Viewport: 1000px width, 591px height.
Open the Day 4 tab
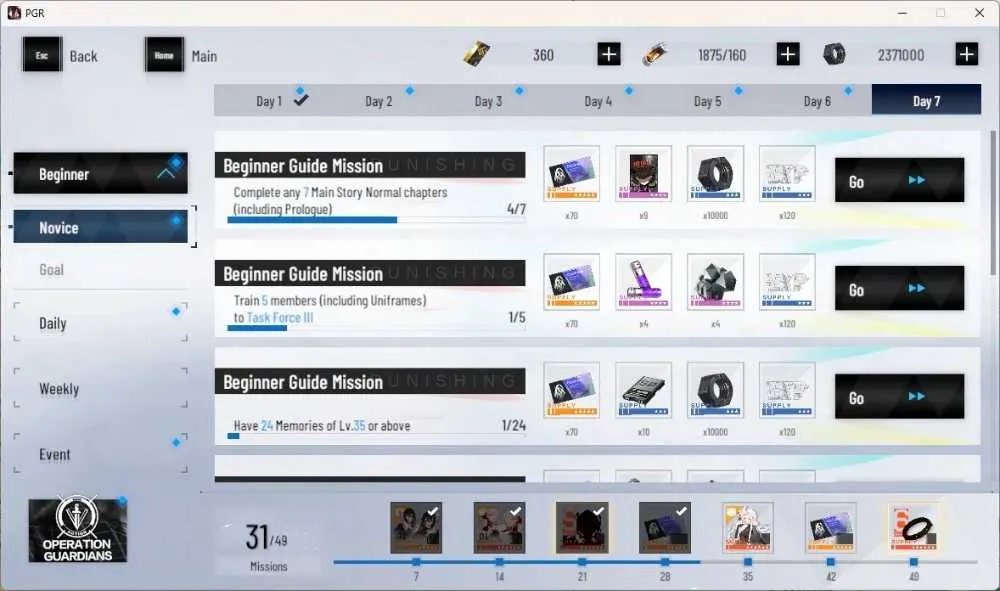pos(598,101)
